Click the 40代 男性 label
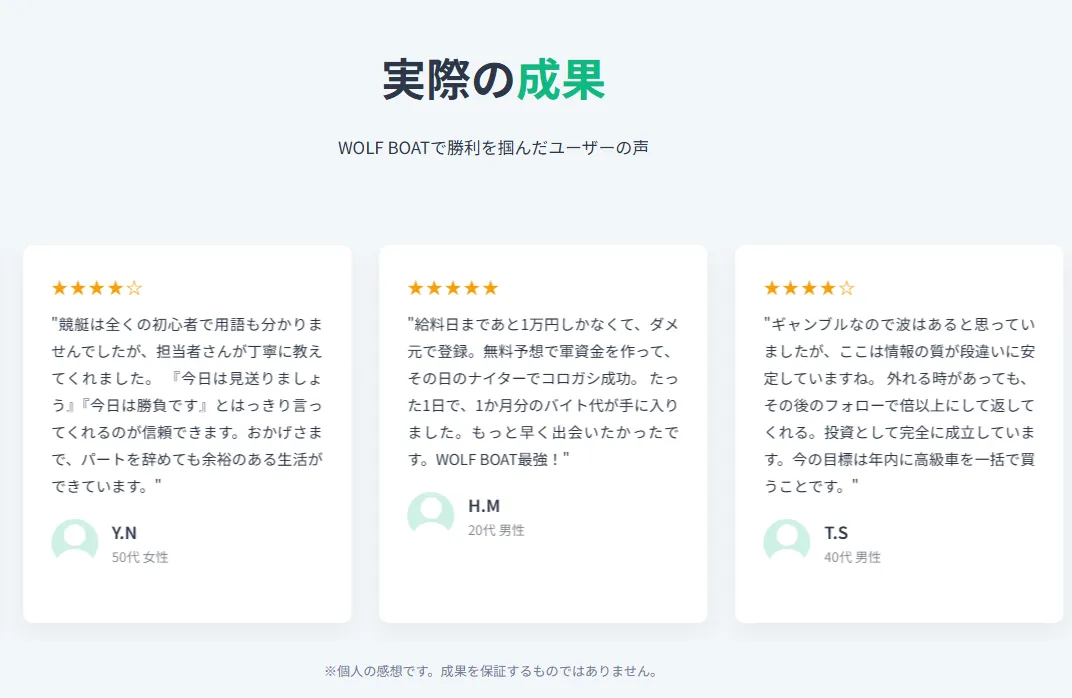Screen dimensions: 1072x698 coord(852,557)
